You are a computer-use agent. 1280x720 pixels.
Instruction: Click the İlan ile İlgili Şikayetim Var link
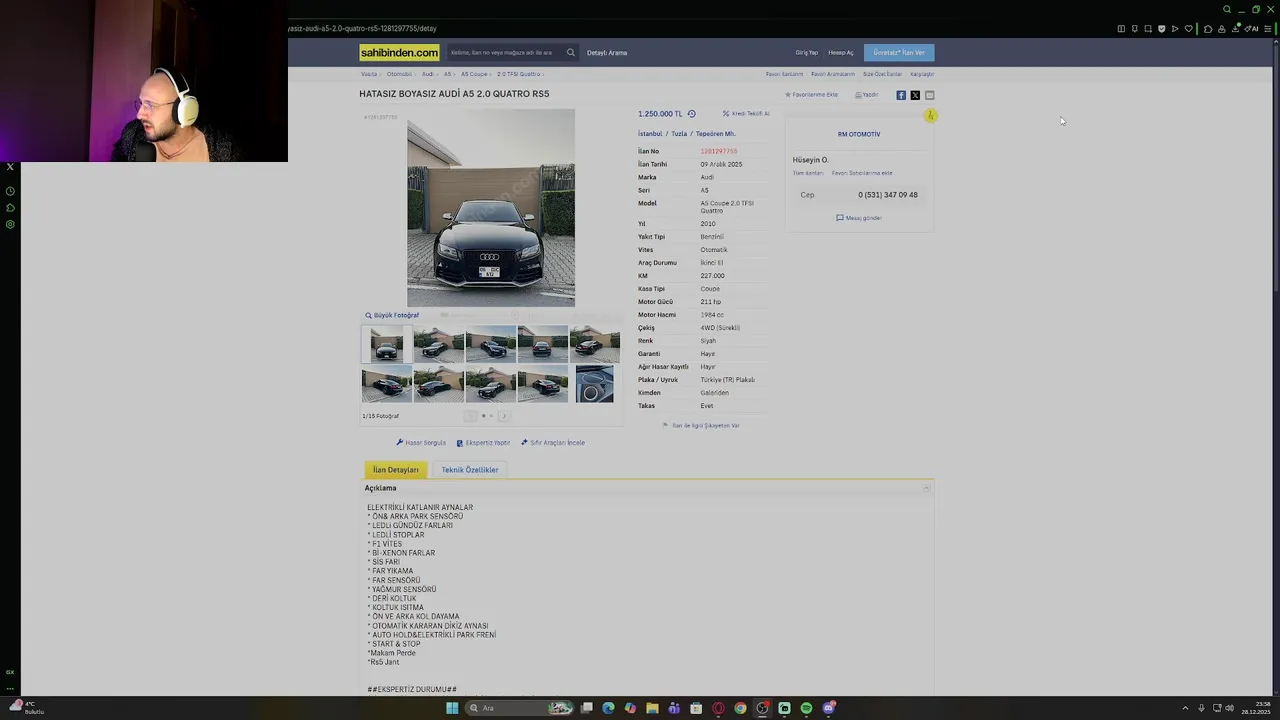(701, 426)
